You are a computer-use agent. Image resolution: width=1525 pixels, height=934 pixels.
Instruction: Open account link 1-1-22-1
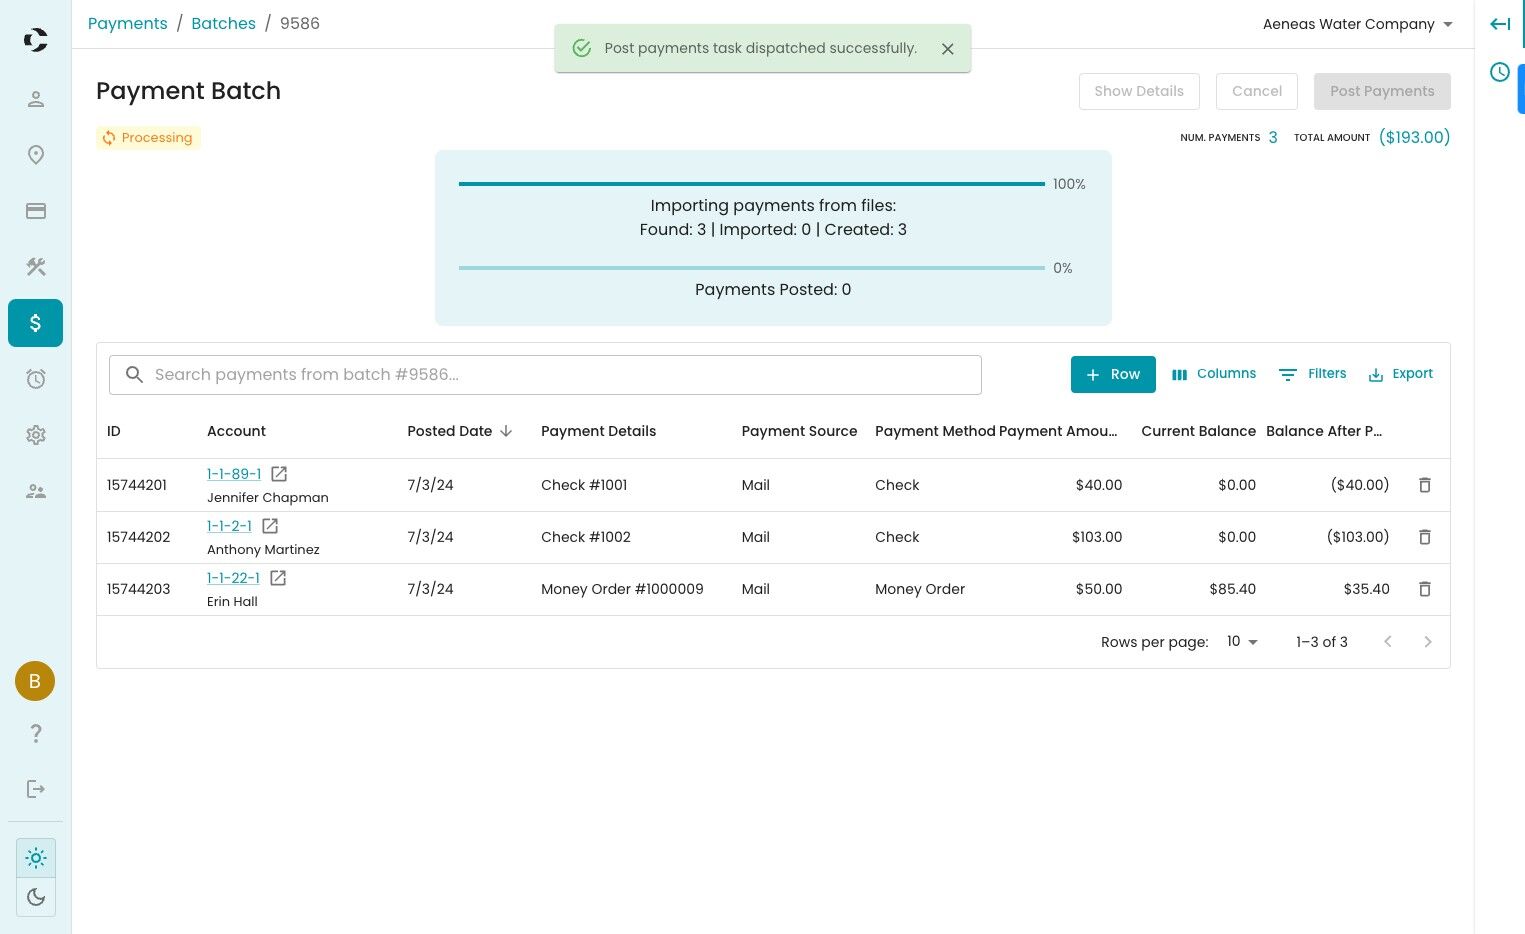(233, 578)
